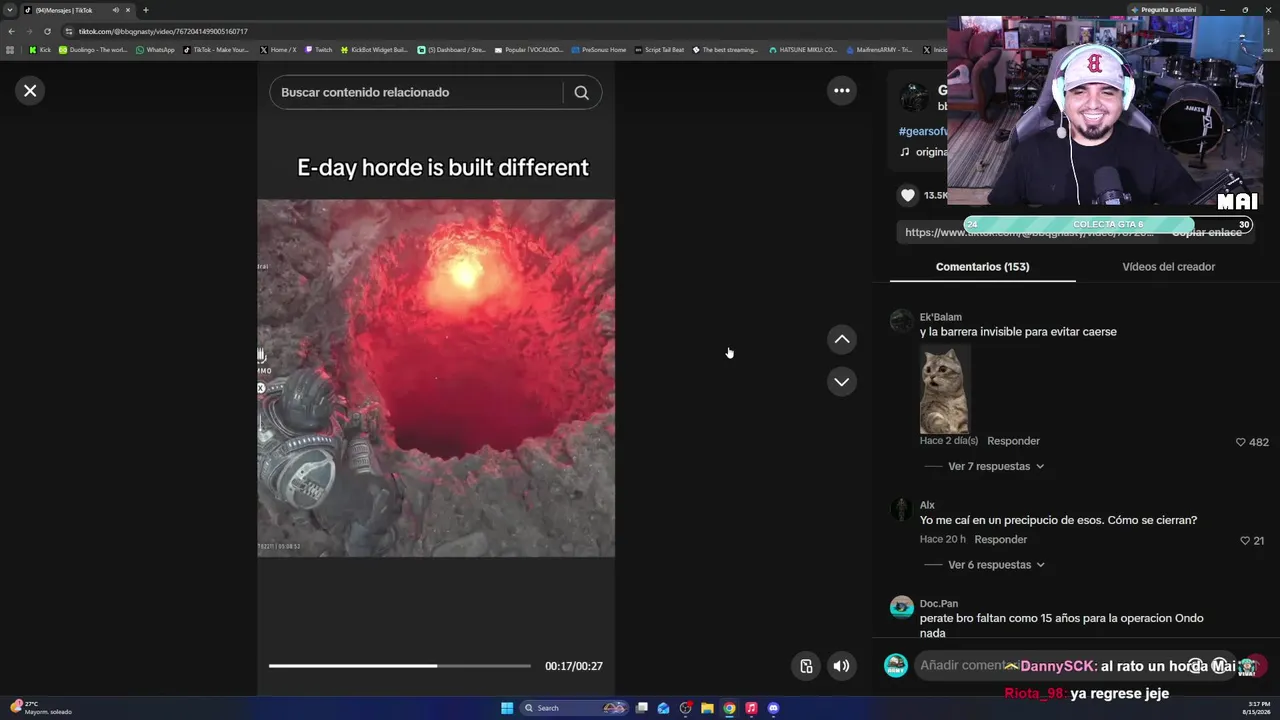This screenshot has width=1280, height=720.
Task: Open Apple Music from the taskbar
Action: [x=751, y=708]
